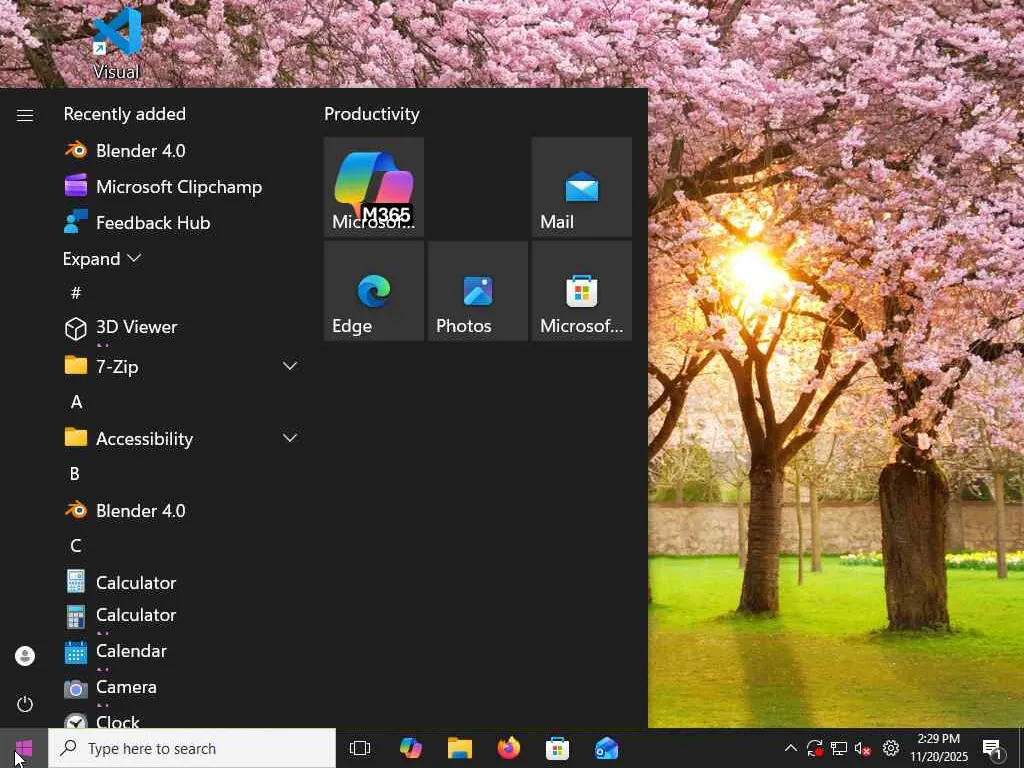The image size is (1024, 768).
Task: Open the network tray icon
Action: 839,748
